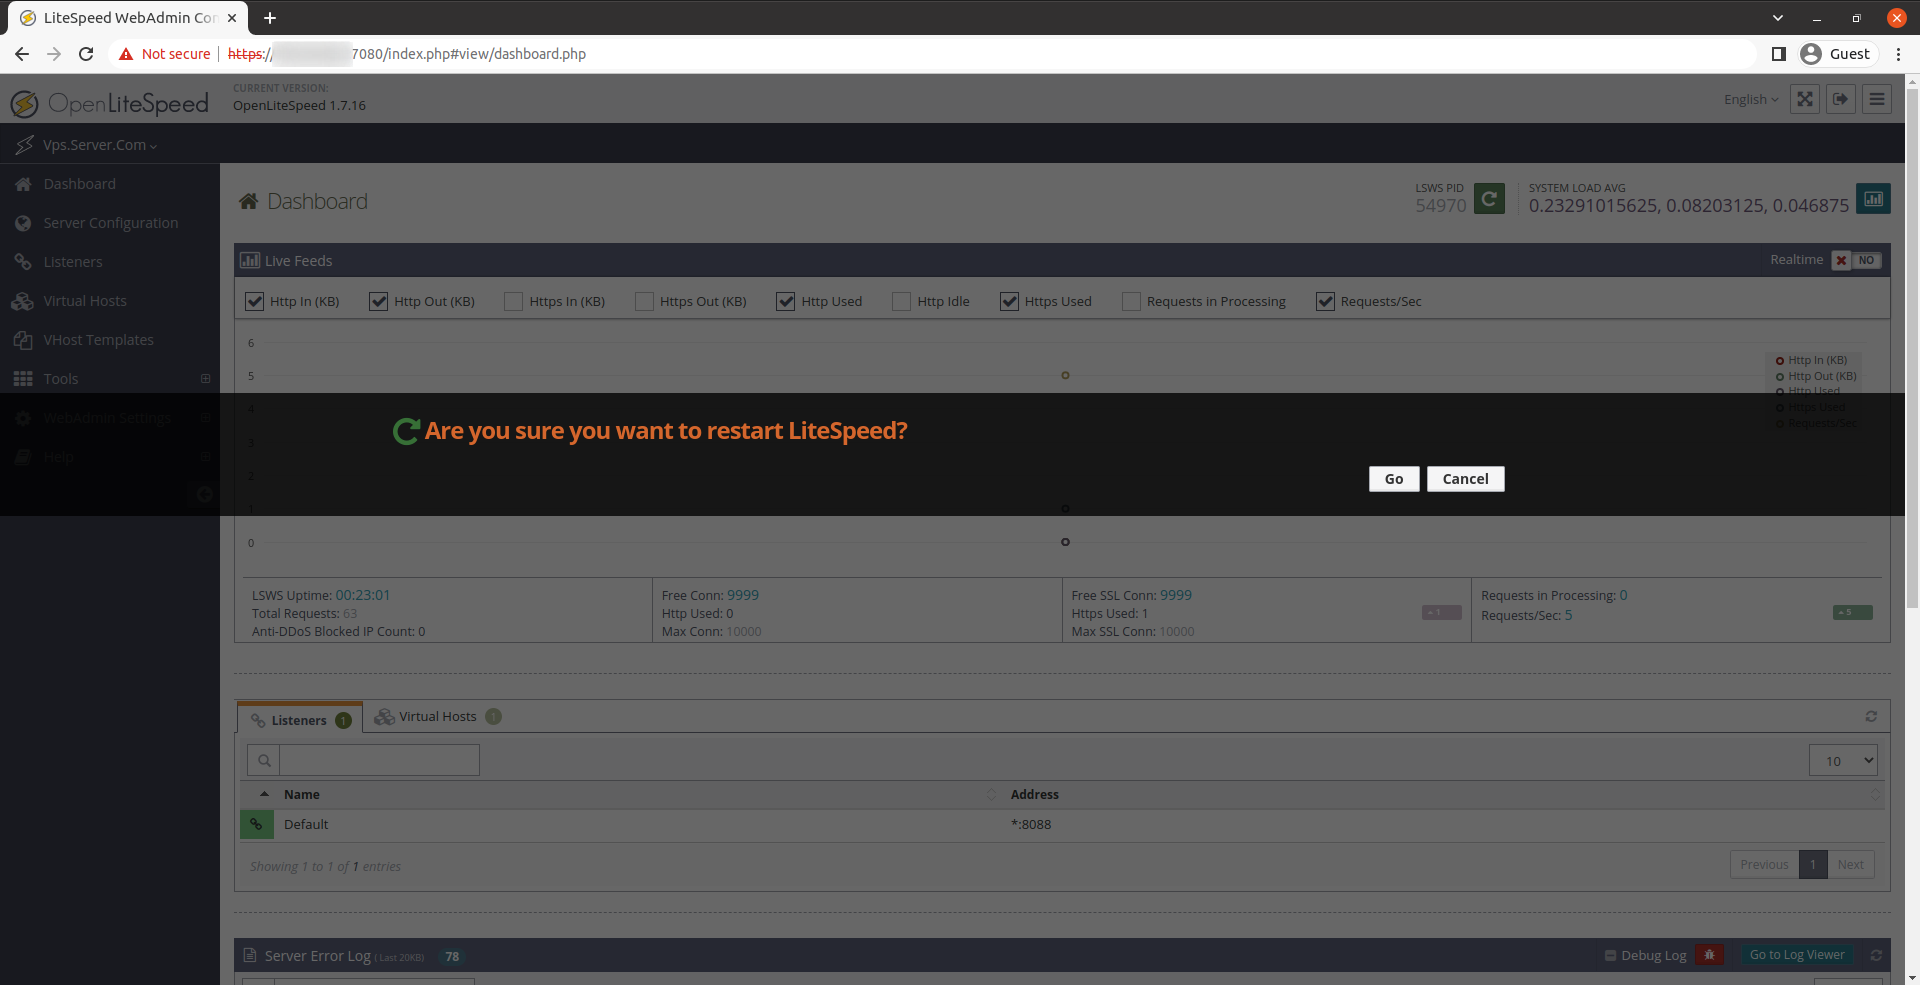Click the Live Feeds chart icon
1920x985 pixels.
tap(250, 260)
